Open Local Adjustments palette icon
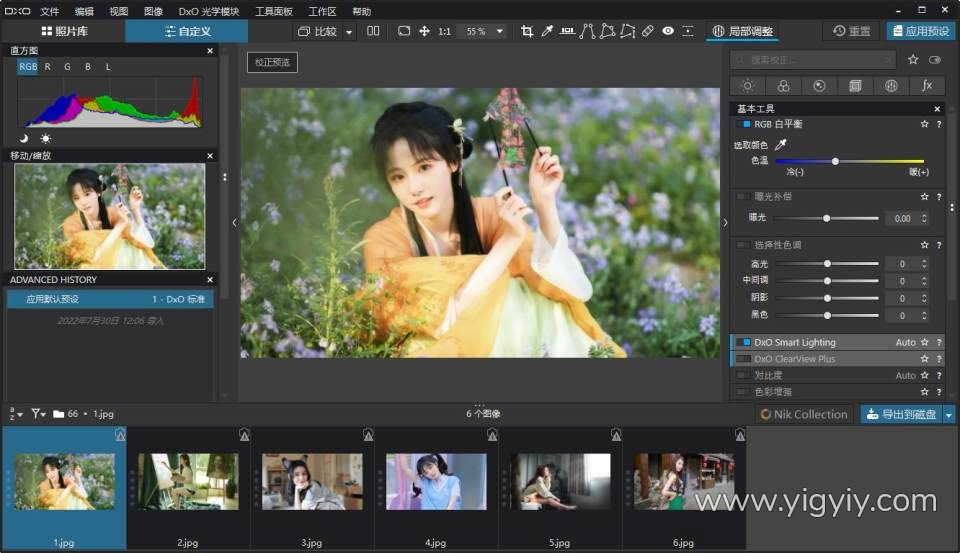Viewport: 960px width, 553px height. (x=891, y=86)
